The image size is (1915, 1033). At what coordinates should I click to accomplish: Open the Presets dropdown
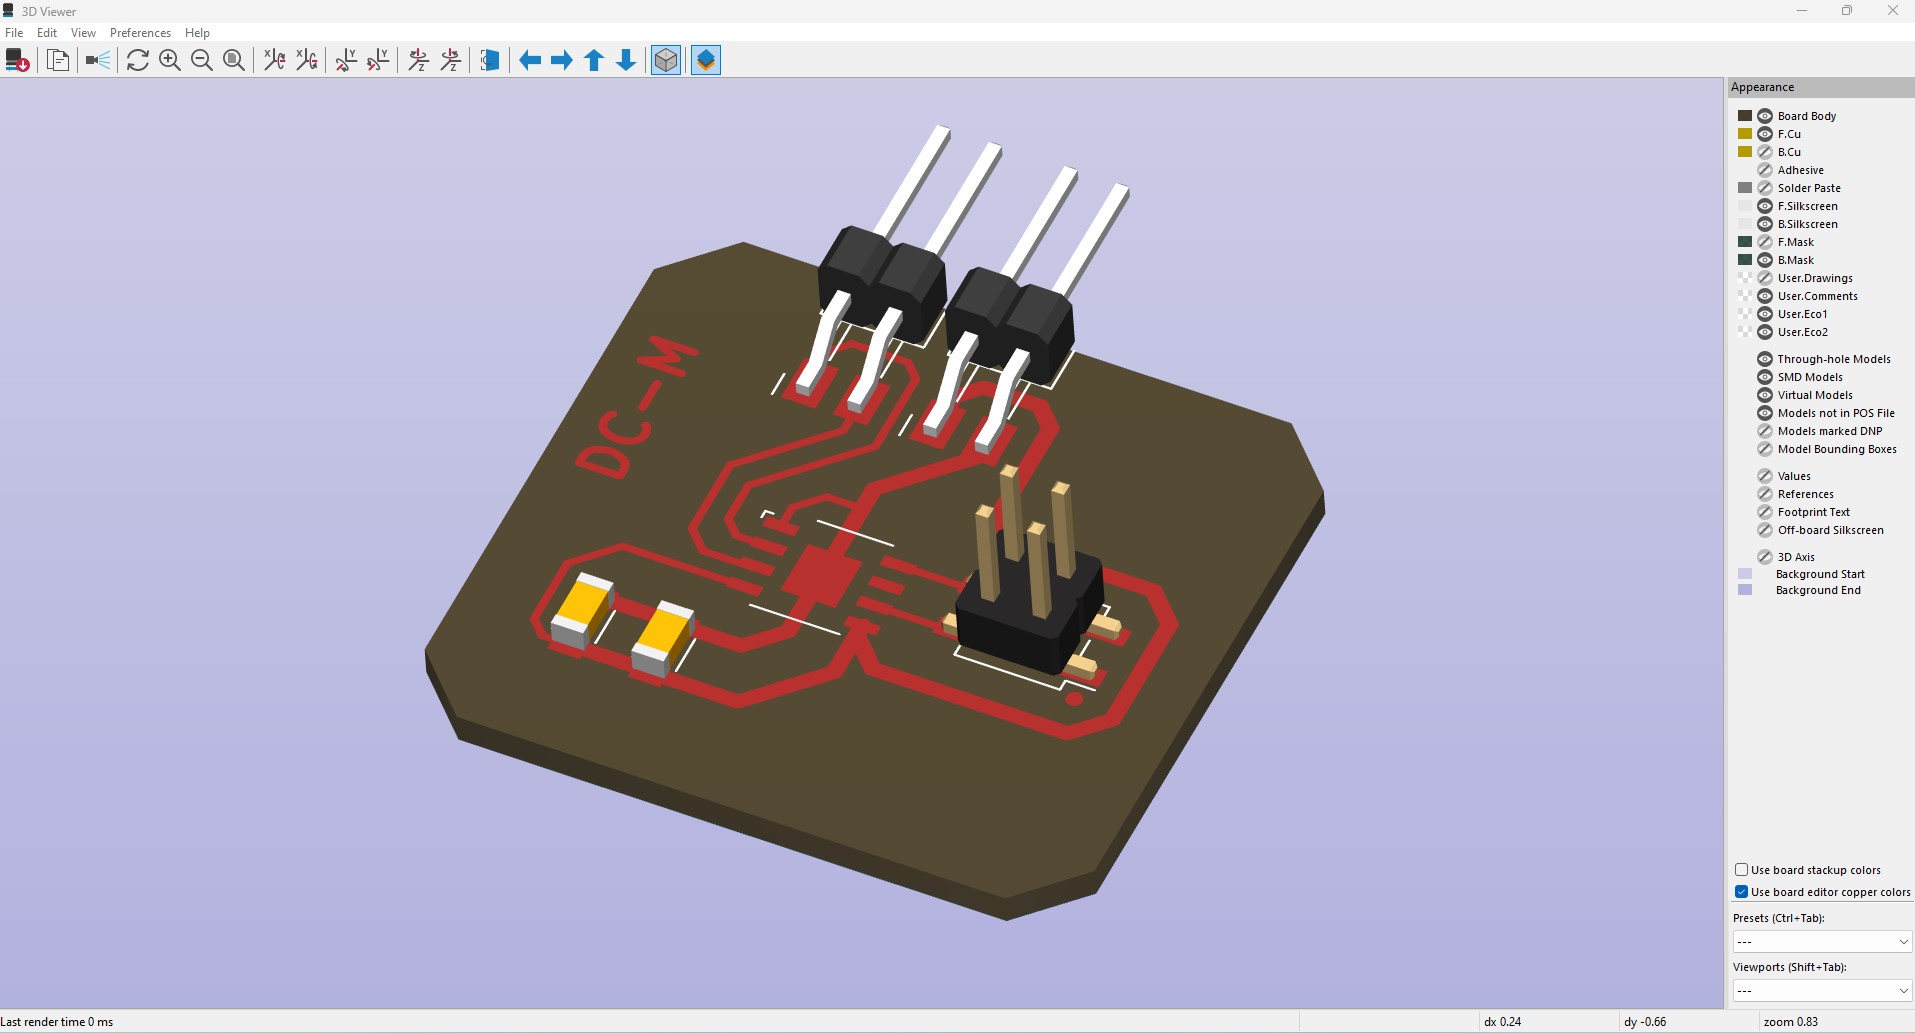pyautogui.click(x=1822, y=942)
